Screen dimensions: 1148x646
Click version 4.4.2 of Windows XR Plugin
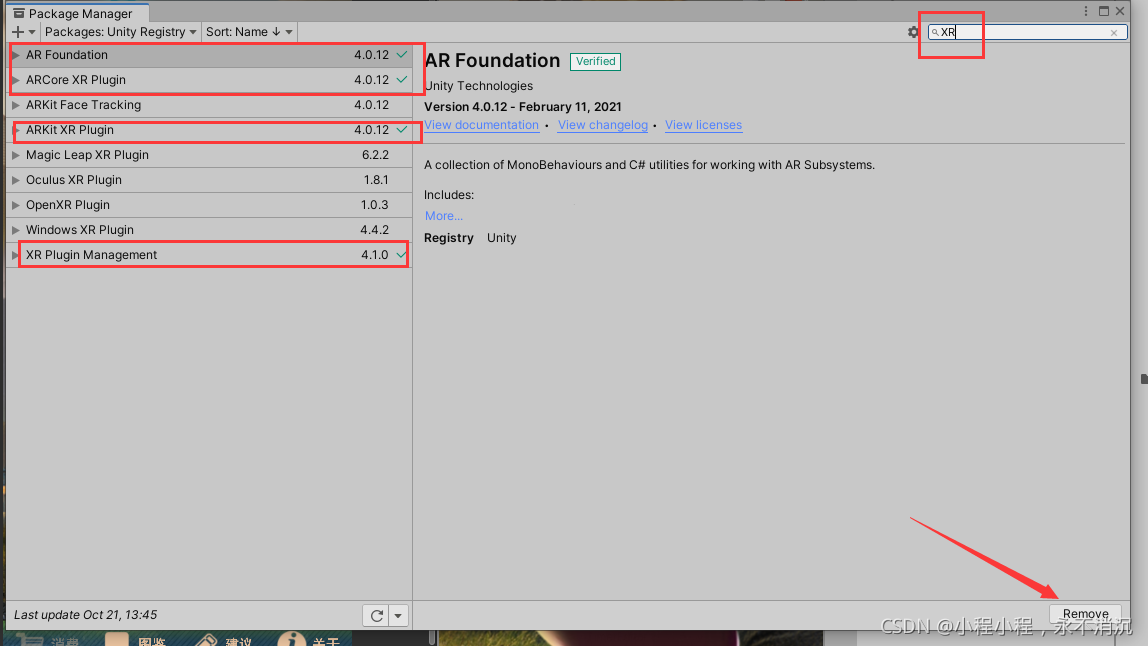point(374,229)
